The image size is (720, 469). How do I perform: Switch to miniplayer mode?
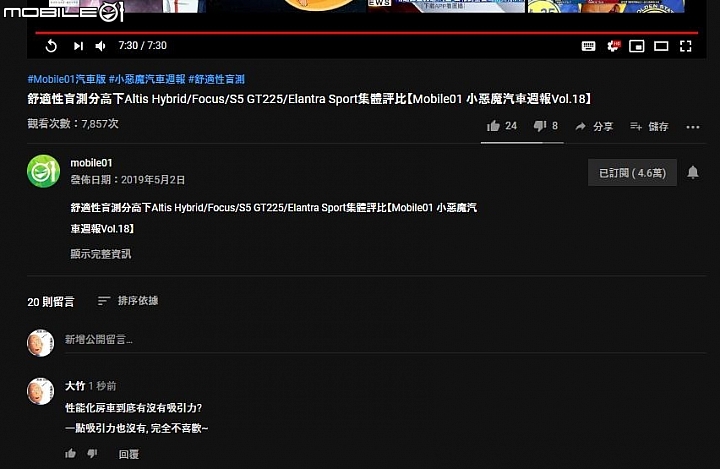coord(636,46)
